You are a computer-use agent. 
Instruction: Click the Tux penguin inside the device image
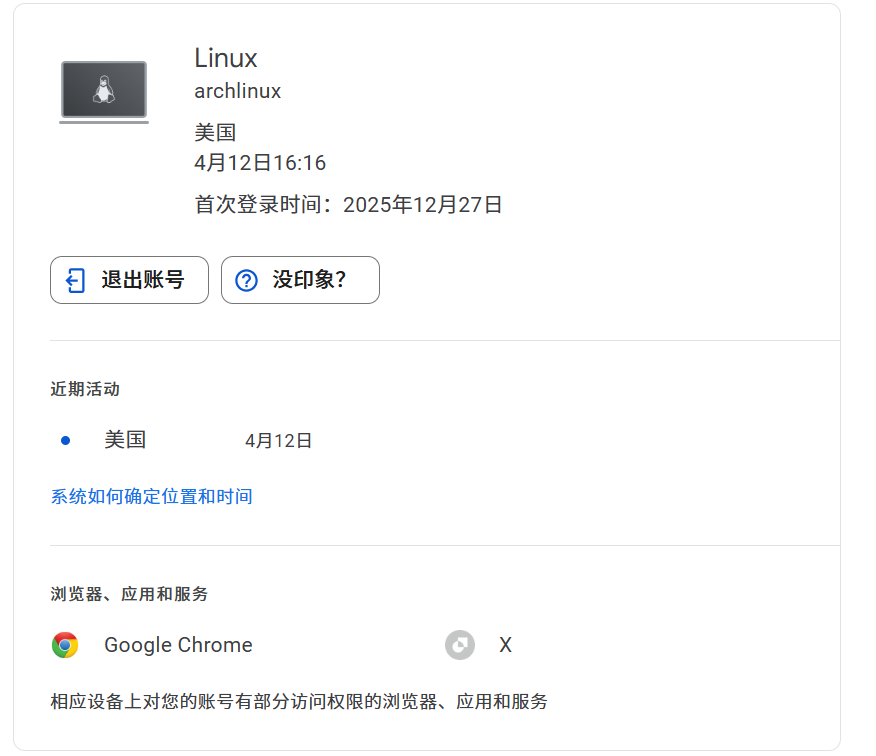click(x=104, y=88)
